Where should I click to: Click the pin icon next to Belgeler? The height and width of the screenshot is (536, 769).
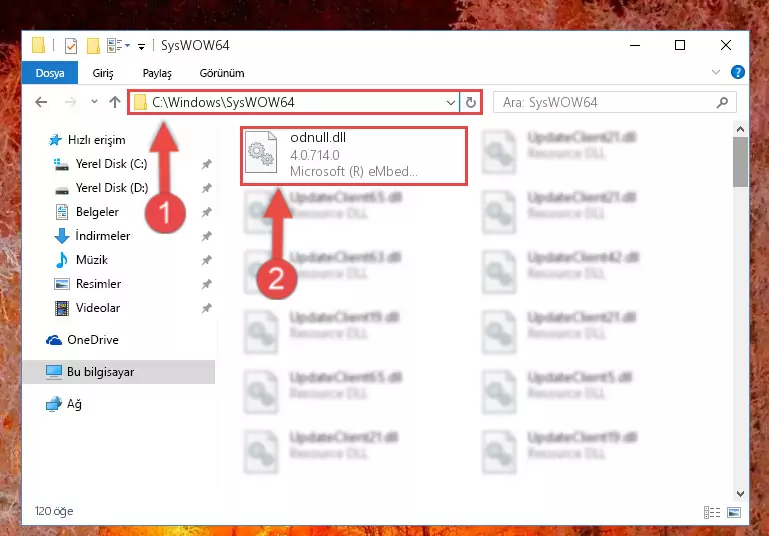point(206,212)
